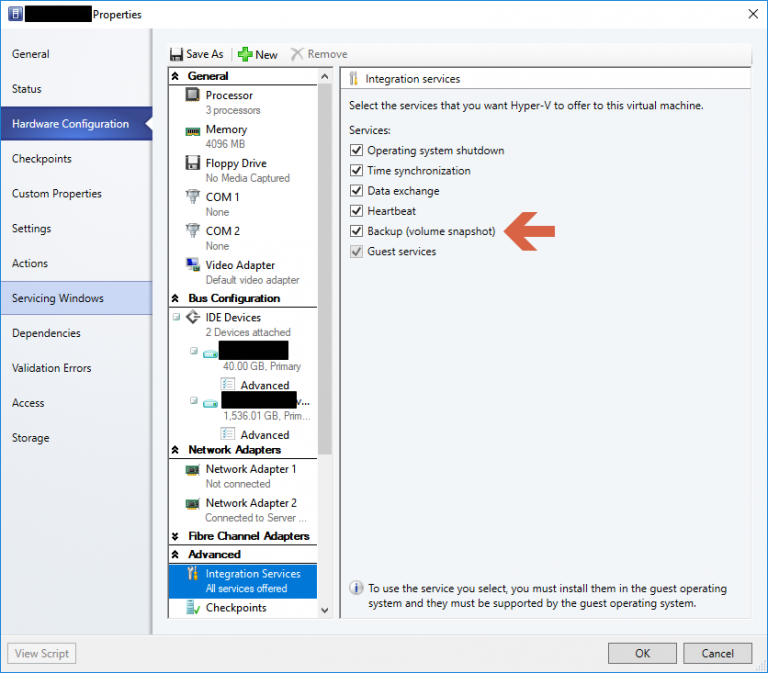This screenshot has width=768, height=673.
Task: Click the Cancel button
Action: coord(717,653)
